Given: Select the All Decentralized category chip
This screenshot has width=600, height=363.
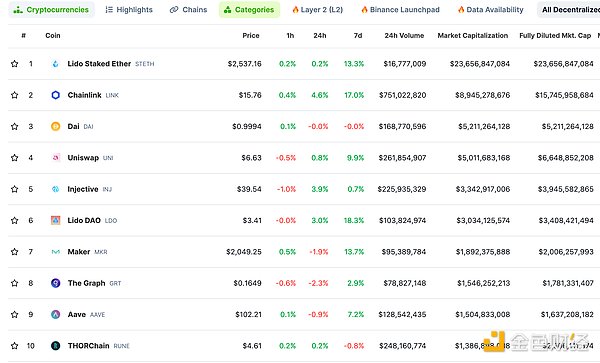Looking at the screenshot, I should coord(569,10).
